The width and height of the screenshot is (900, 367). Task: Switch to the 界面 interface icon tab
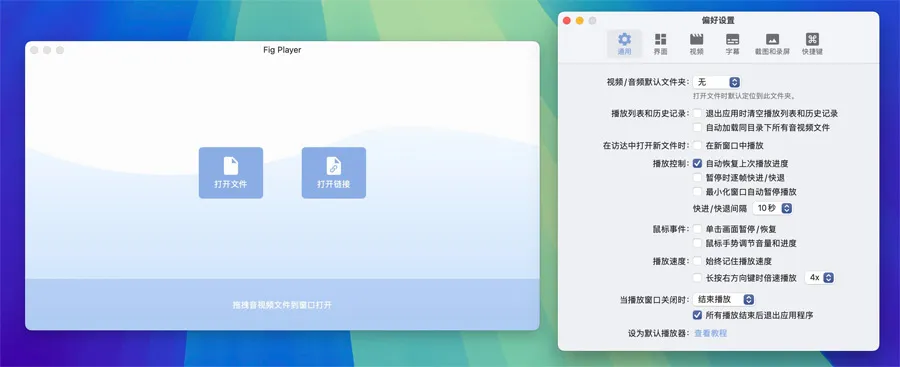click(661, 44)
